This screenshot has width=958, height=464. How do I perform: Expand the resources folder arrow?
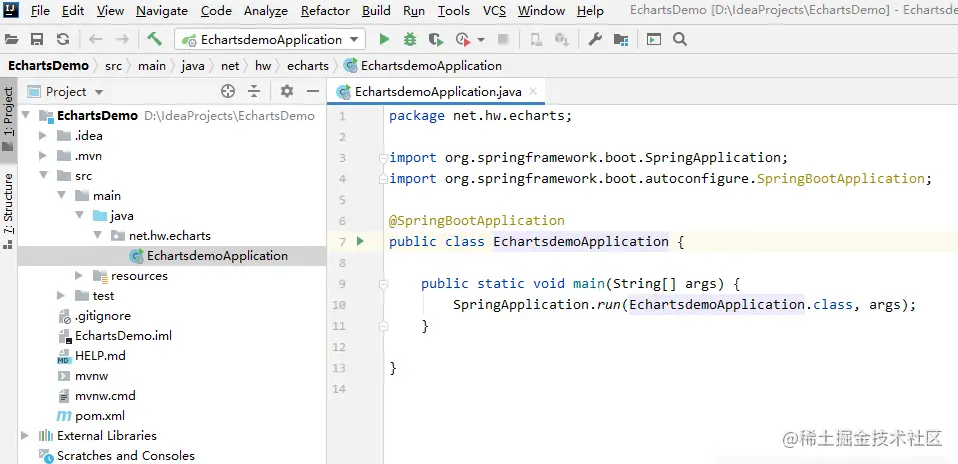[79, 276]
